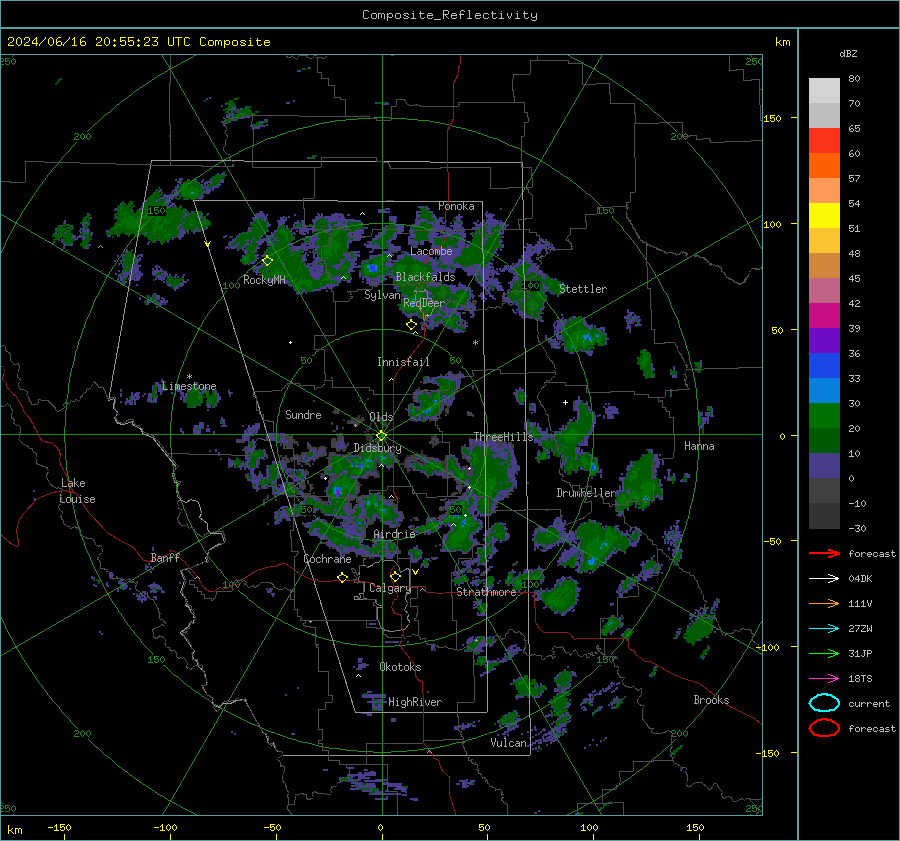Click the Hanna city label
The image size is (900, 841).
[x=699, y=446]
